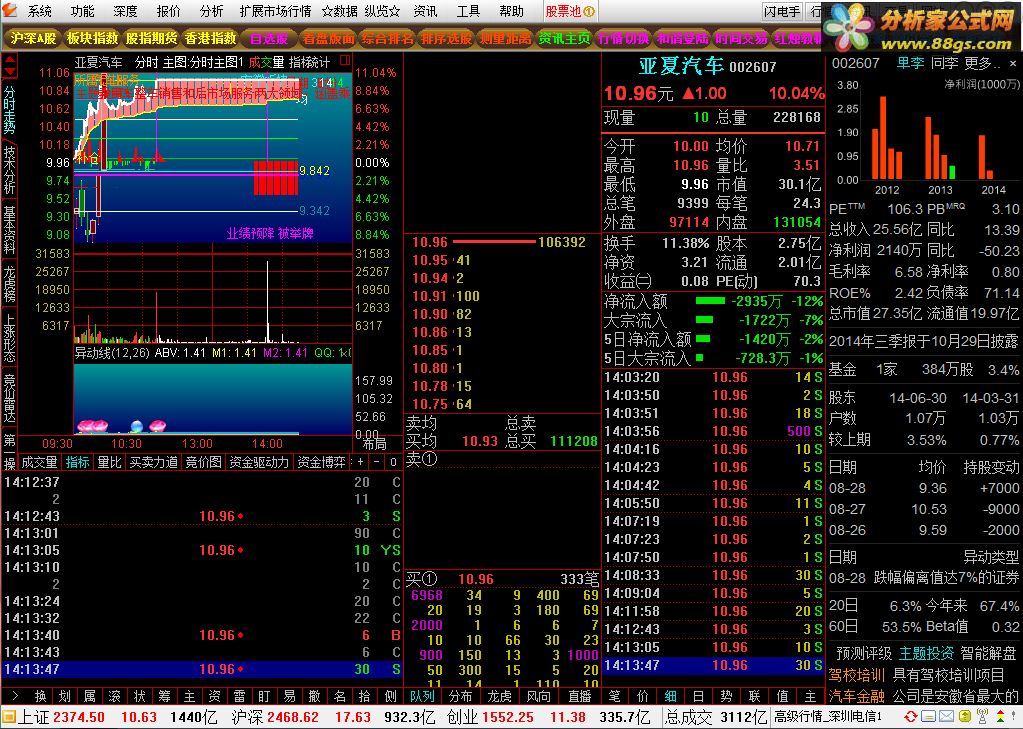Open the 功能 menu

[x=82, y=11]
